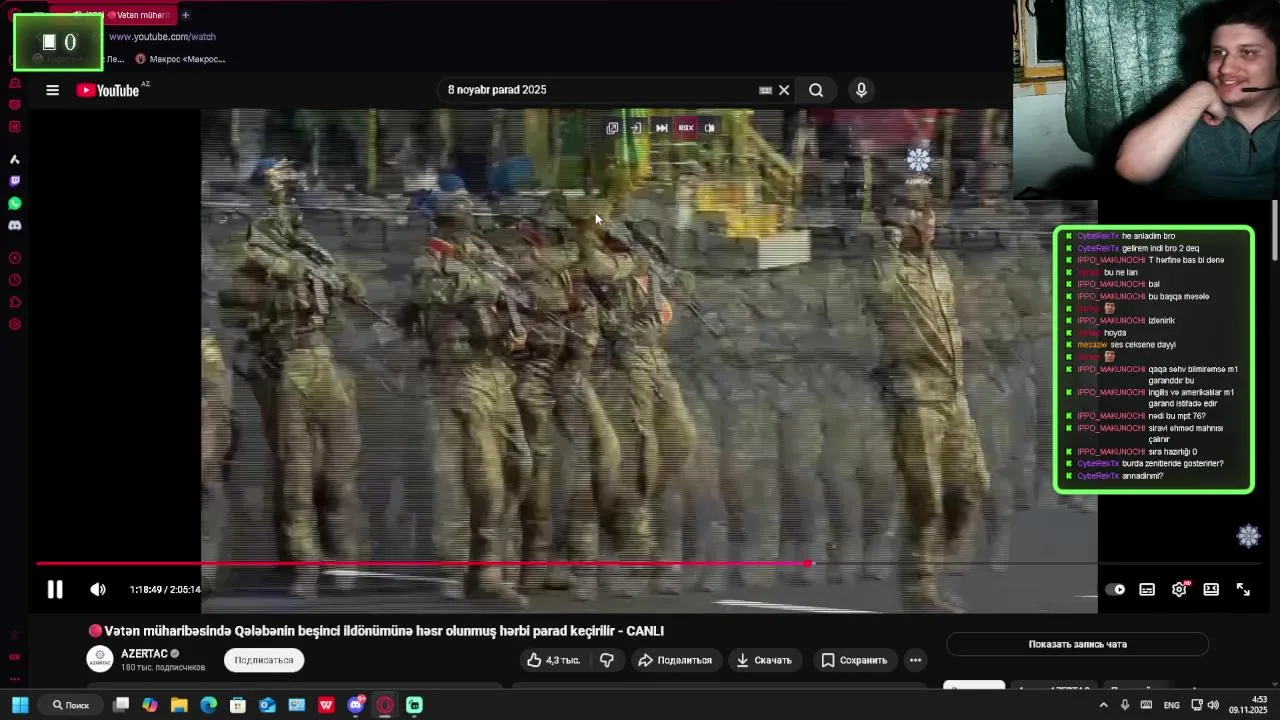Open Windows Start menu
The image size is (1280, 720).
pyautogui.click(x=19, y=705)
